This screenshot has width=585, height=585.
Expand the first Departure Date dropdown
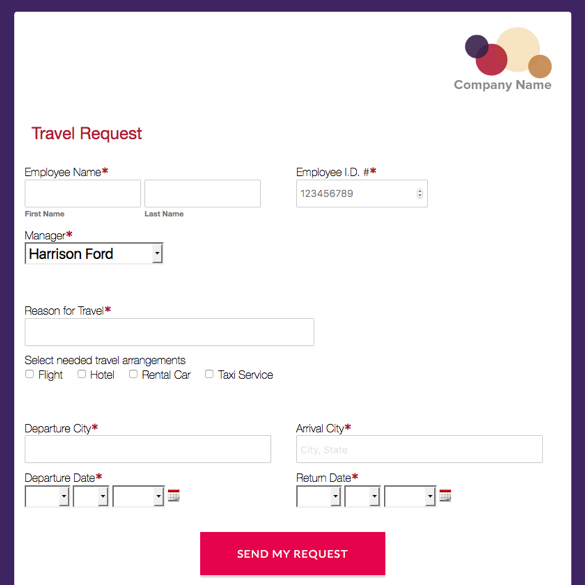(x=47, y=496)
